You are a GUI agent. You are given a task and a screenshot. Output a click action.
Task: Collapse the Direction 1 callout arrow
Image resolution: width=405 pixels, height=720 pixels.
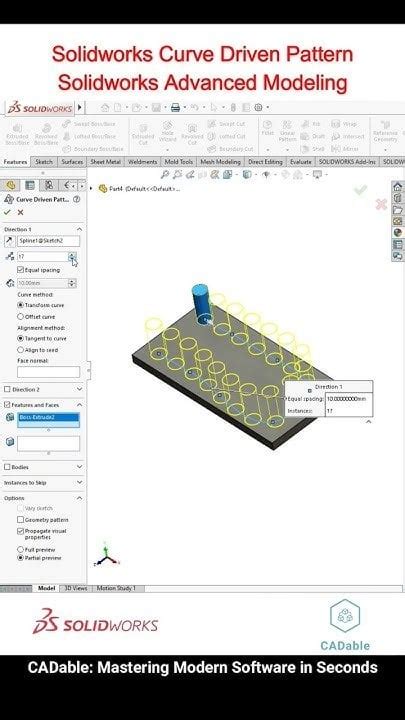368,421
